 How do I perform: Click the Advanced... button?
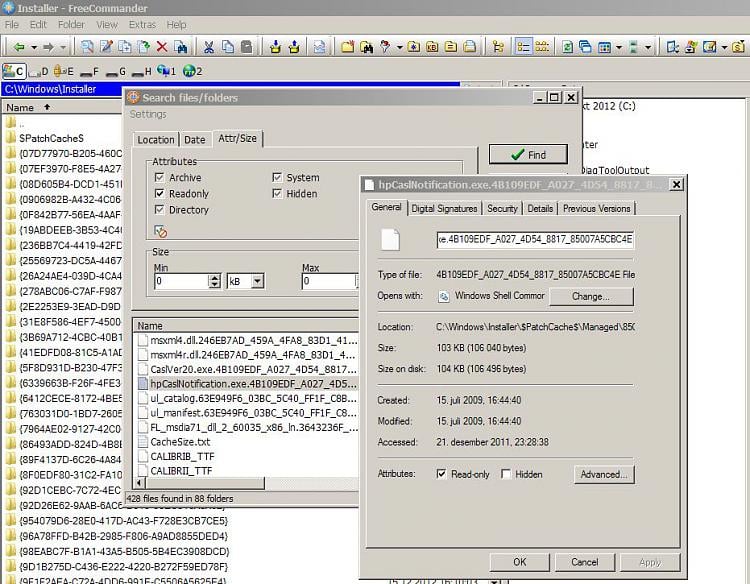pyautogui.click(x=604, y=474)
